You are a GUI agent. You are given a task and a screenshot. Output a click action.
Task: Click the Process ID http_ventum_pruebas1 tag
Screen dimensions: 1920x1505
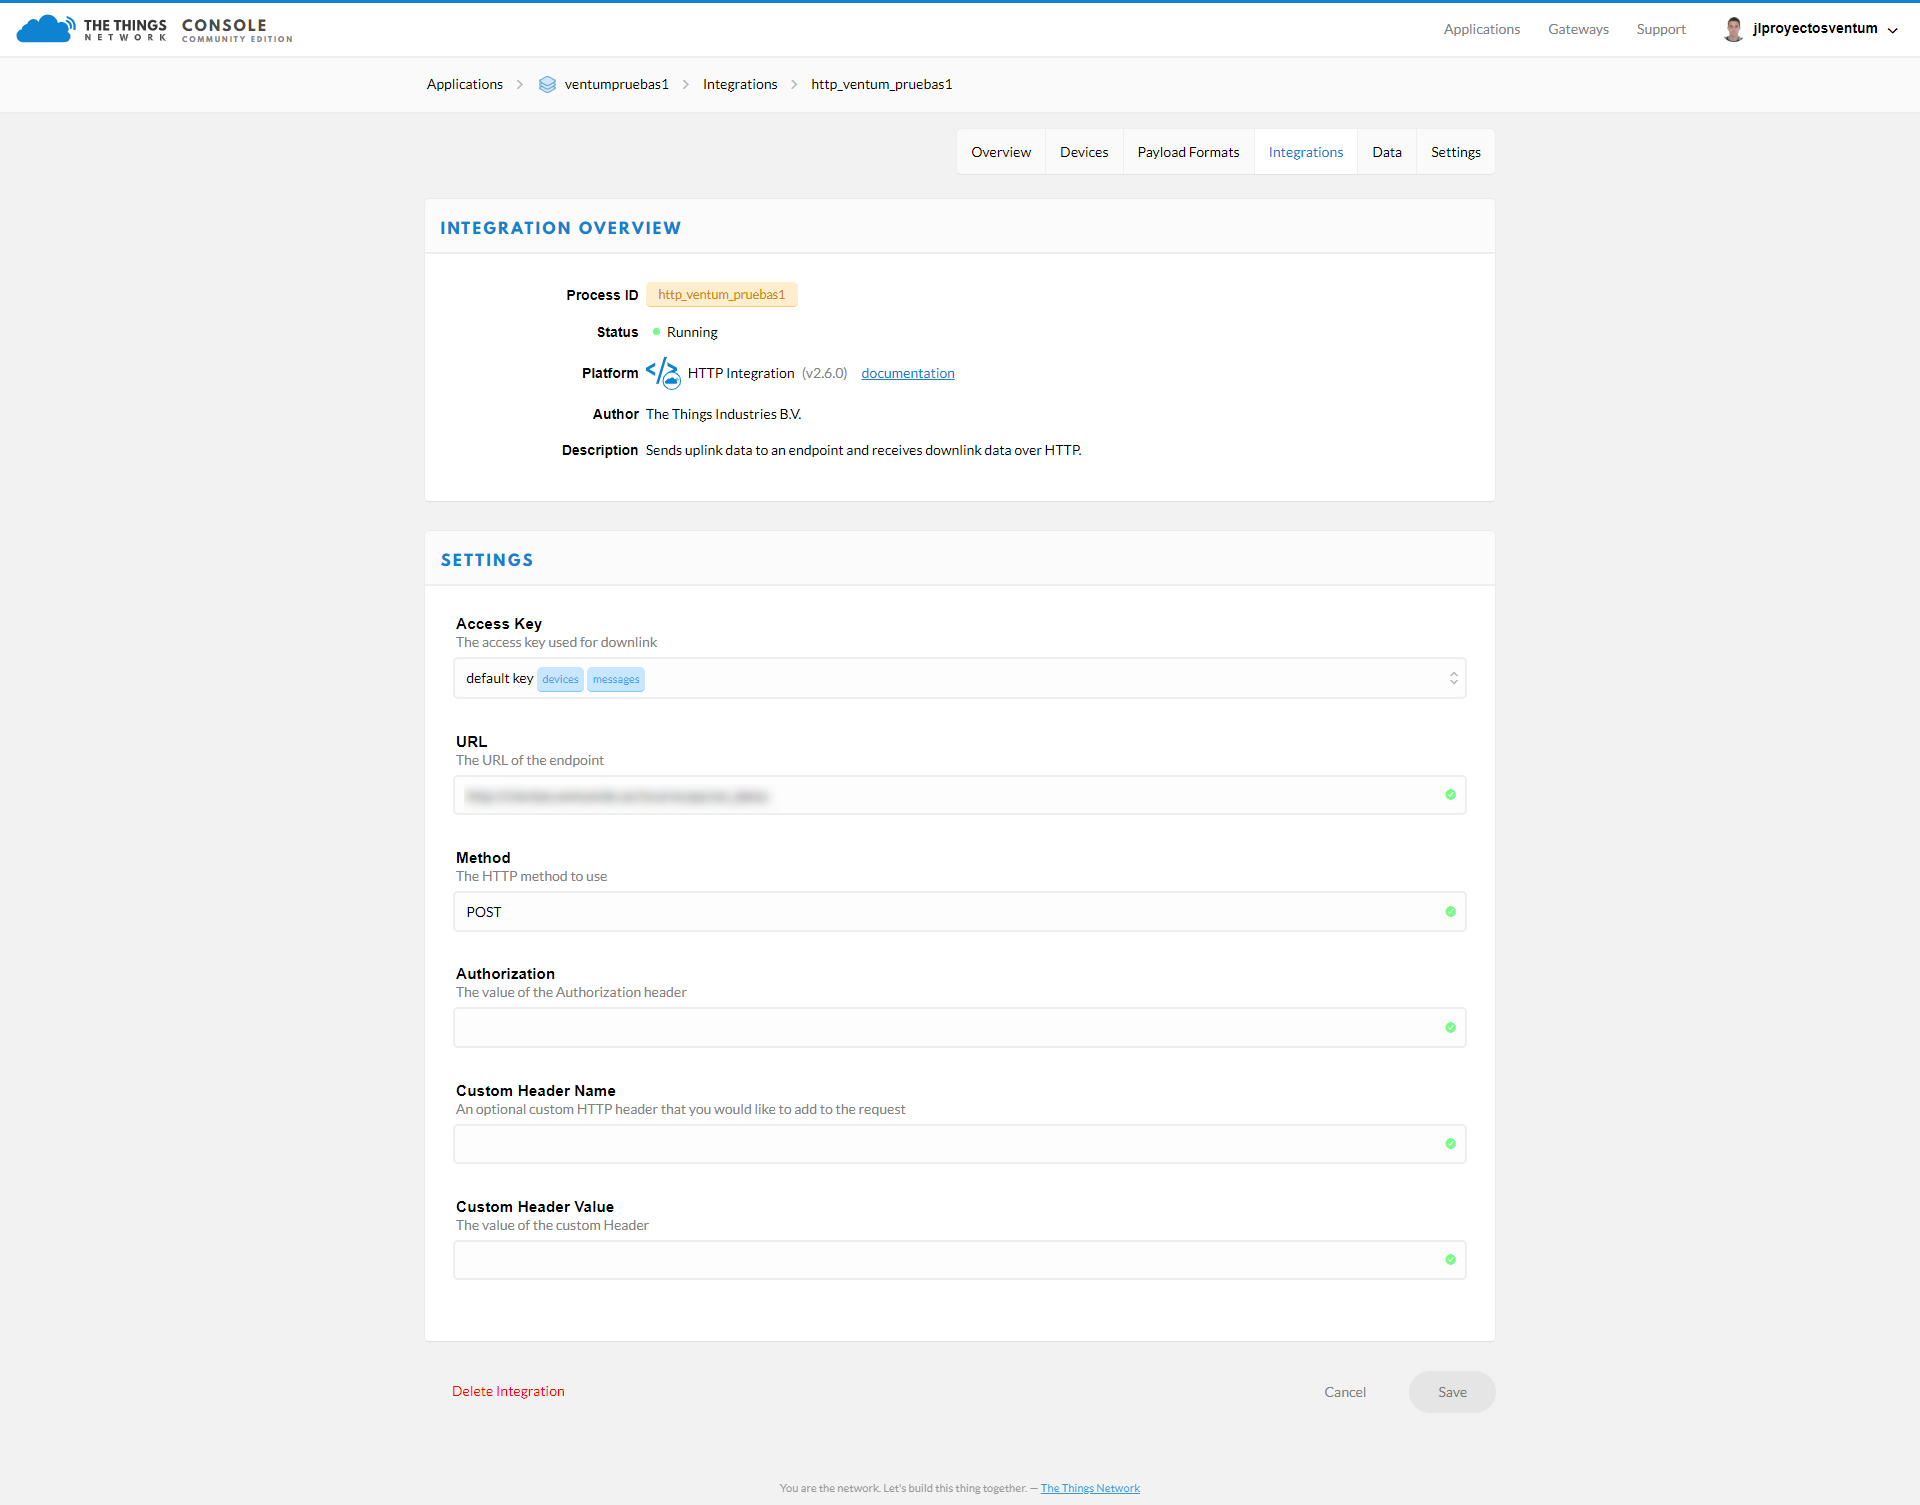point(721,294)
